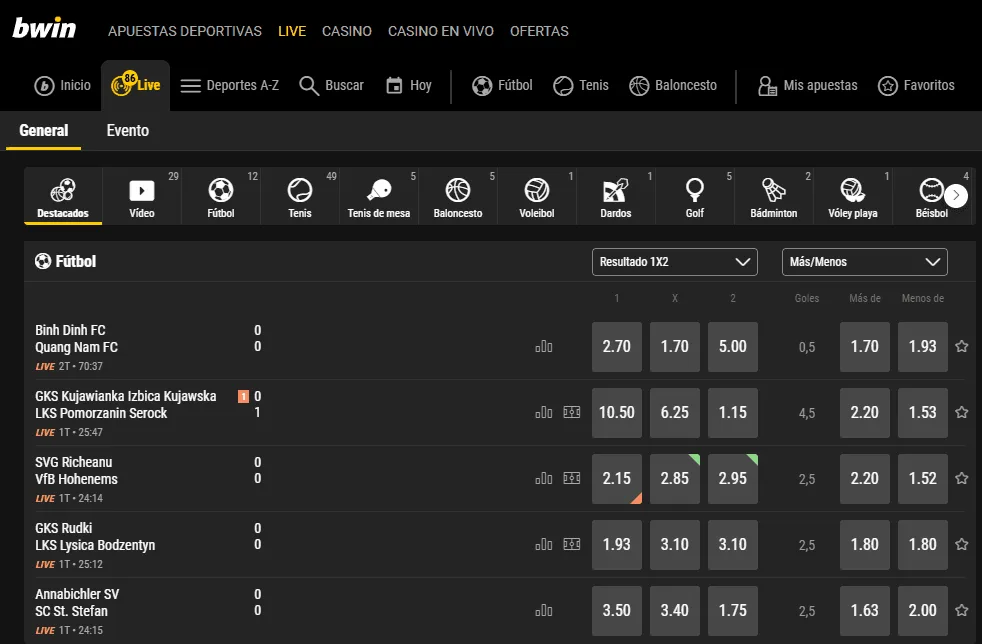982x644 pixels.
Task: Select the Live section with 86 badge
Action: (x=135, y=85)
